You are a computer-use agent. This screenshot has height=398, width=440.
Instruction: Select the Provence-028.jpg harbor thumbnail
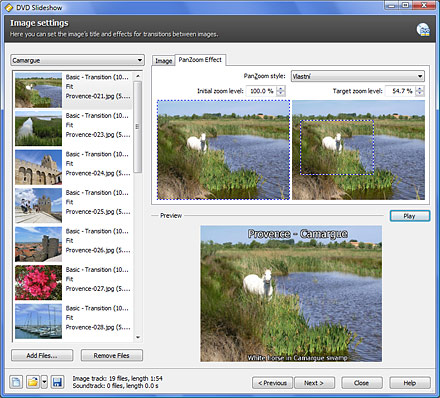pyautogui.click(x=38, y=321)
